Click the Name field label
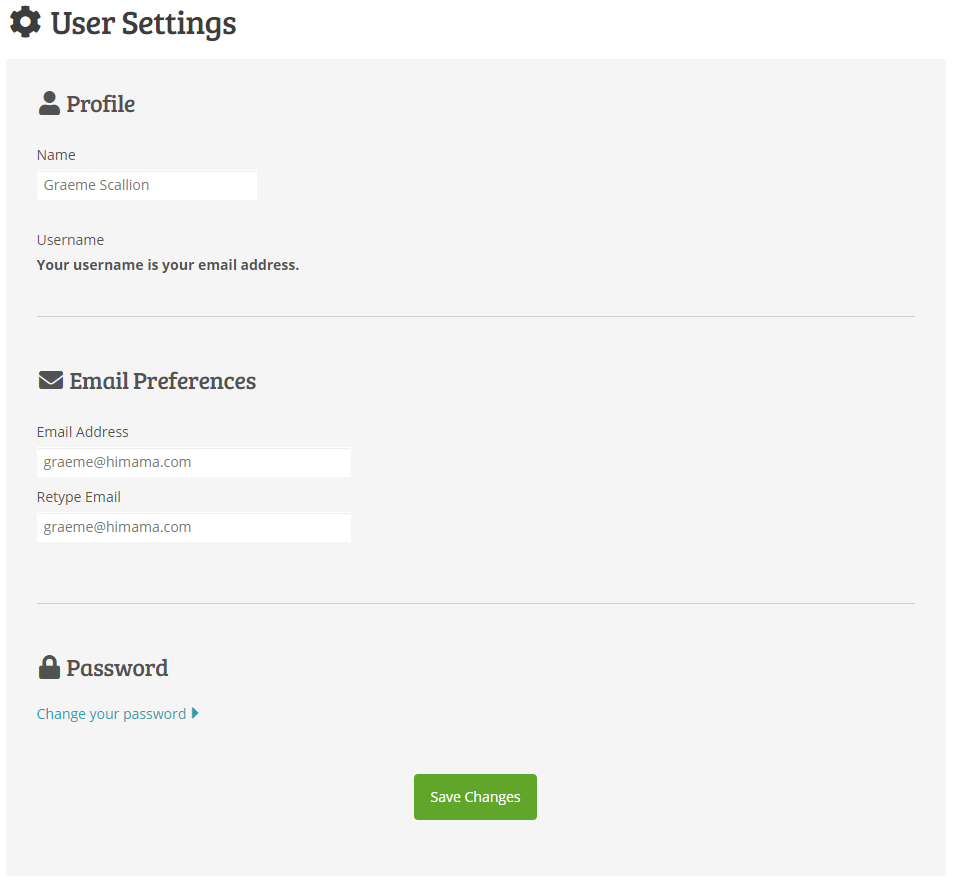This screenshot has height=883, width=955. 56,154
